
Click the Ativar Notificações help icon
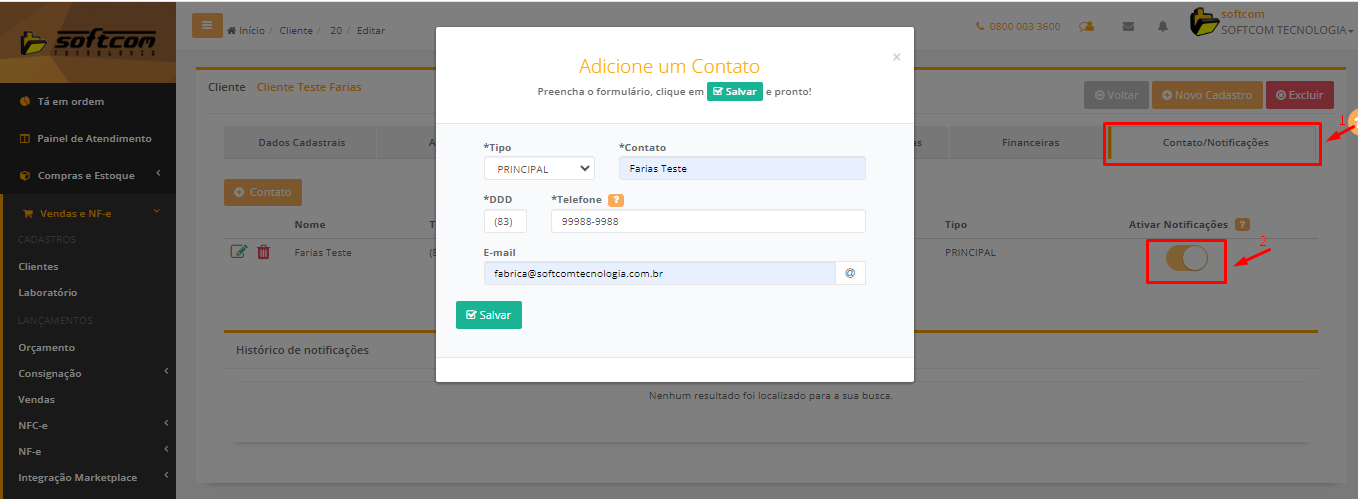(1242, 225)
